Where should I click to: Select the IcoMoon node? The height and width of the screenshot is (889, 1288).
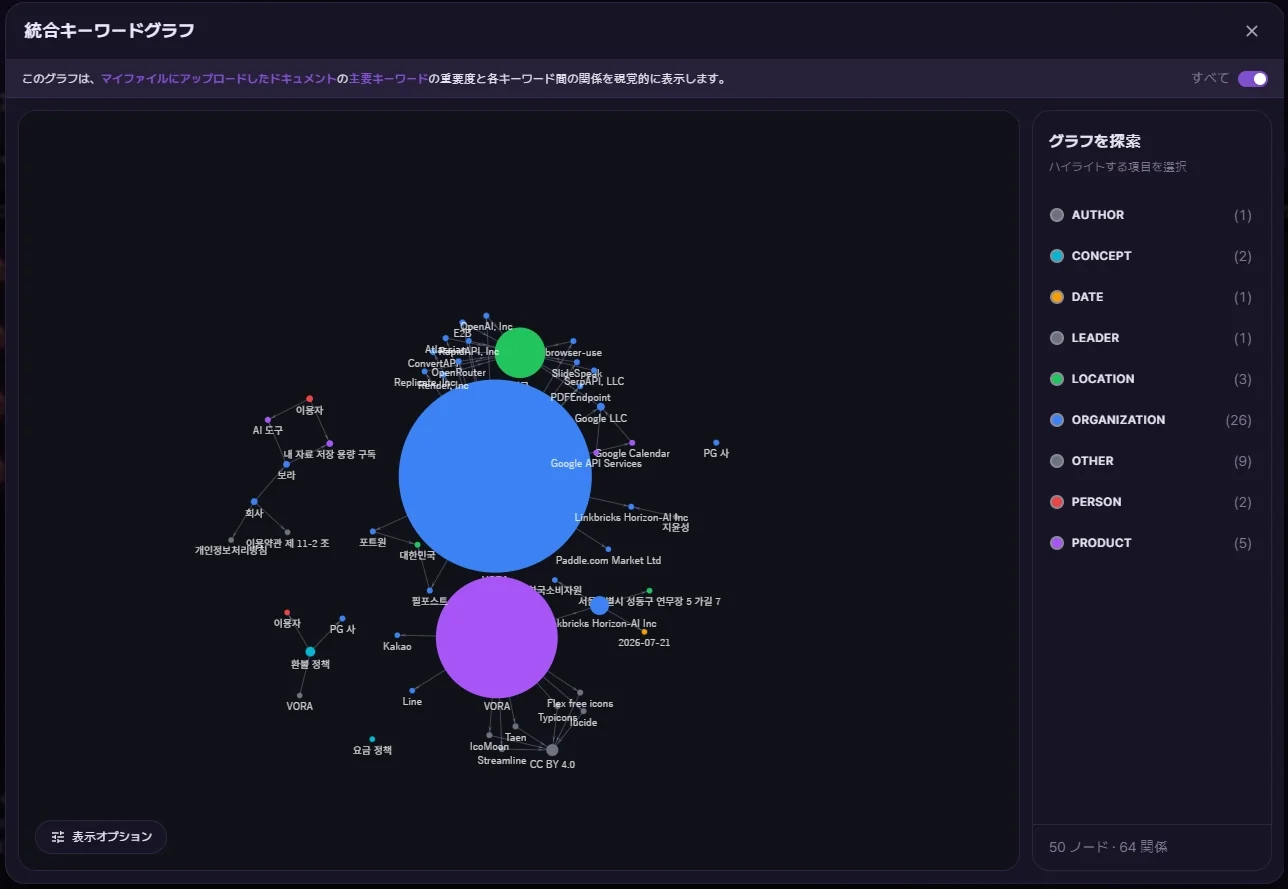coord(489,735)
